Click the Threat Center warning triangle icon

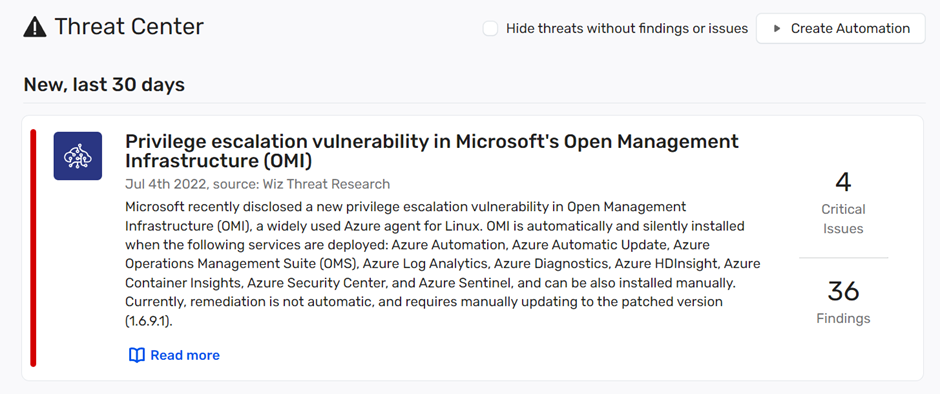tap(35, 28)
